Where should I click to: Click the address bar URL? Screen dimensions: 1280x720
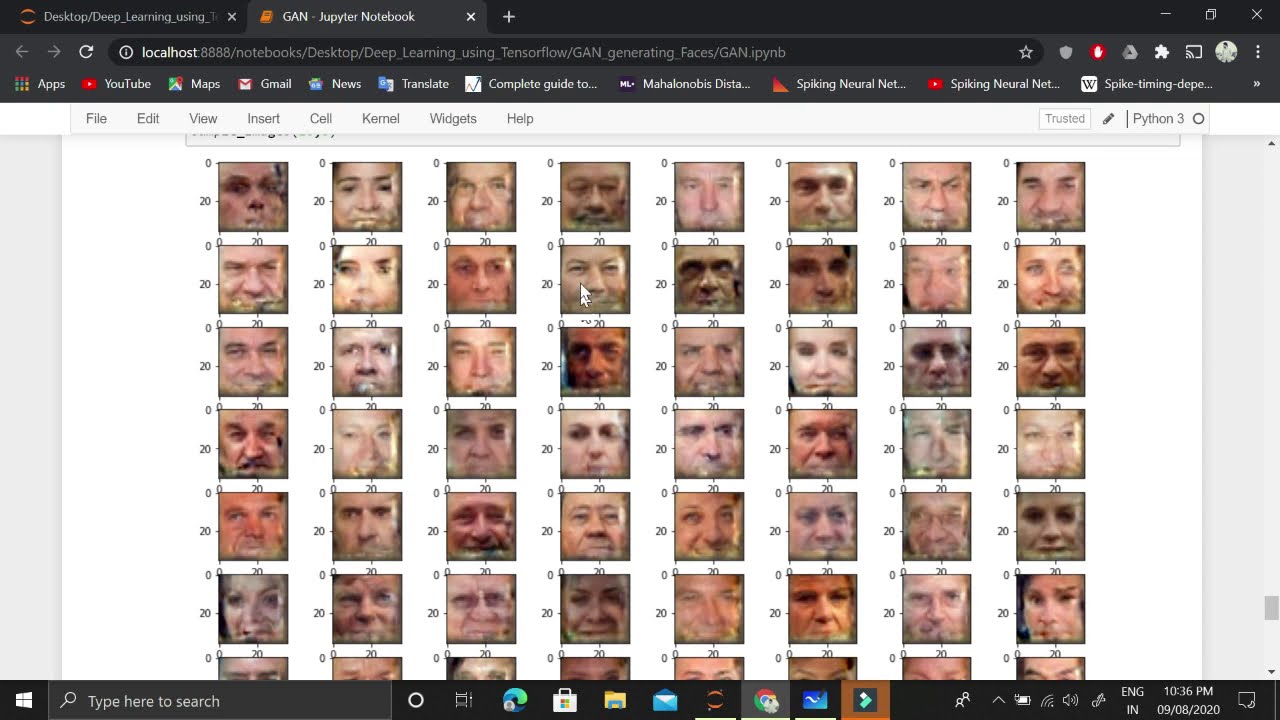point(464,52)
